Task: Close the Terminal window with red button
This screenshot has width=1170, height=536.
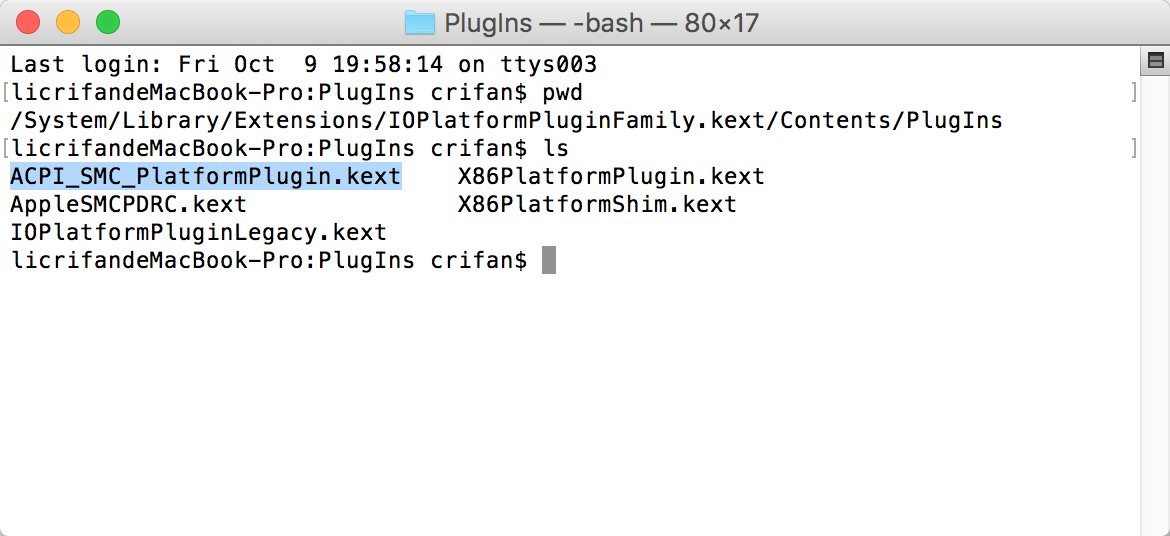Action: tap(28, 21)
